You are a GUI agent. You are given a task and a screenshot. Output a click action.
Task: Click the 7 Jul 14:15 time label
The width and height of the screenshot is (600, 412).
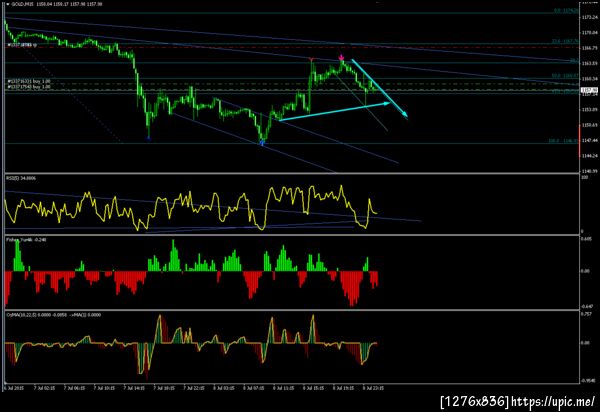[x=134, y=388]
